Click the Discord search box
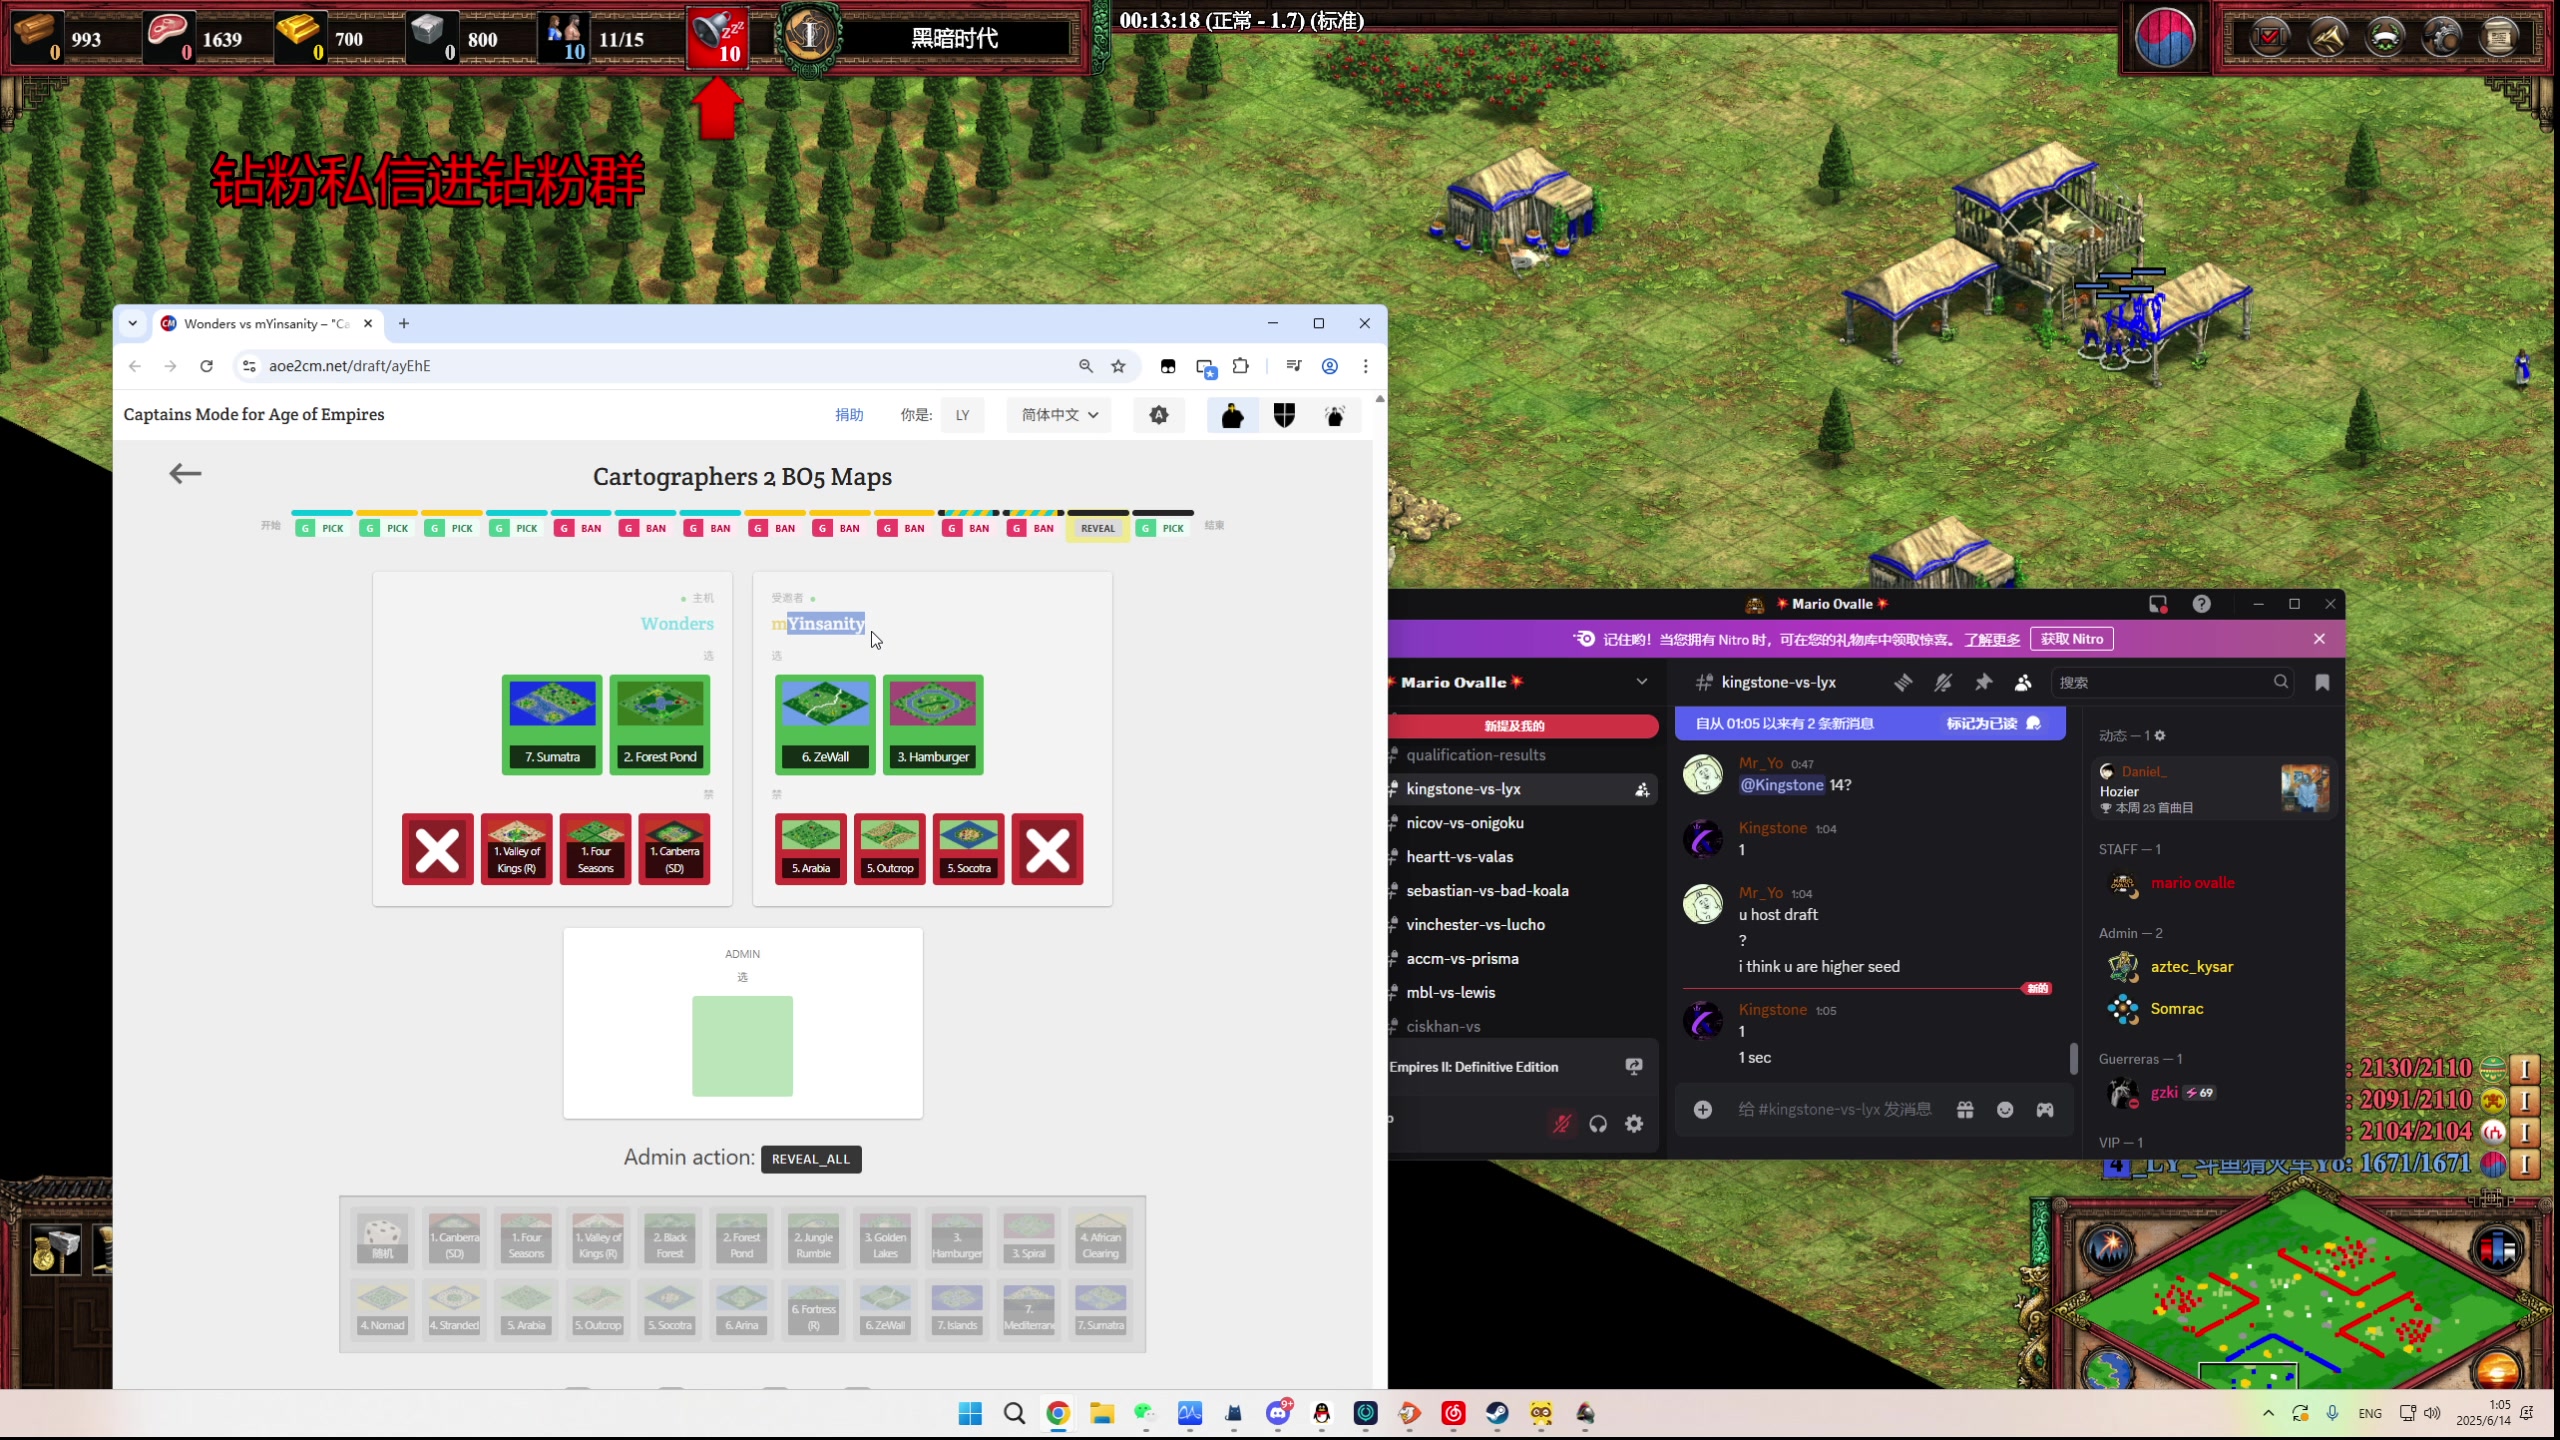The image size is (2560, 1440). 2171,682
